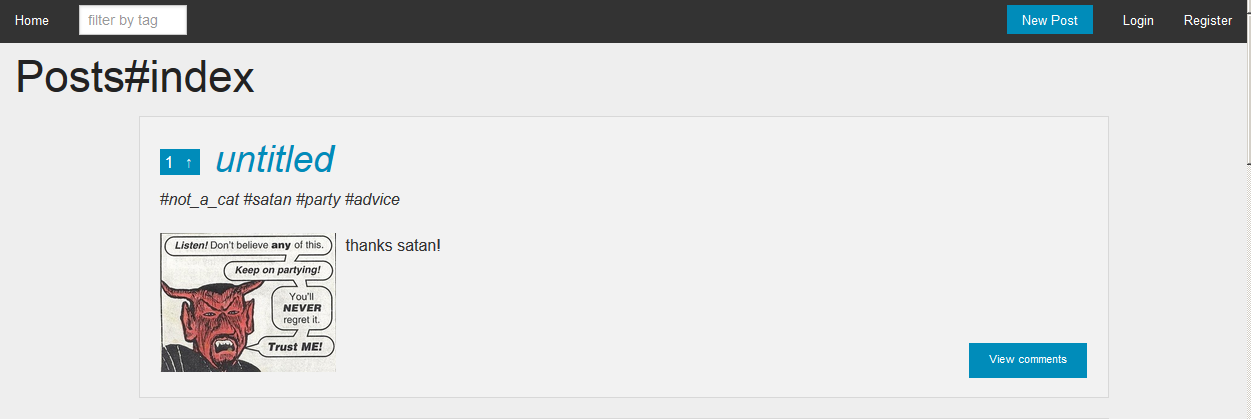Image resolution: width=1251 pixels, height=419 pixels.
Task: Go to the Home page
Action: click(32, 20)
